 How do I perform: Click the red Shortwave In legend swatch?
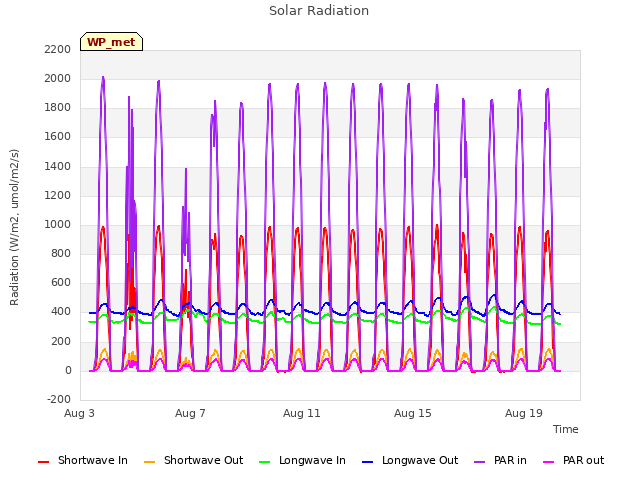pos(43,462)
